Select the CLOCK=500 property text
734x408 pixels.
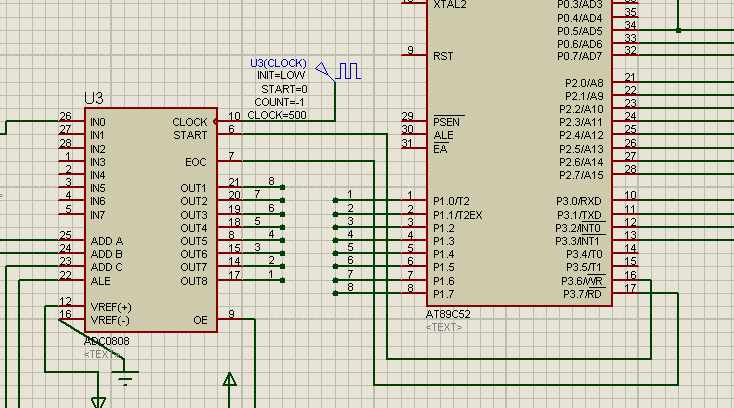point(277,115)
